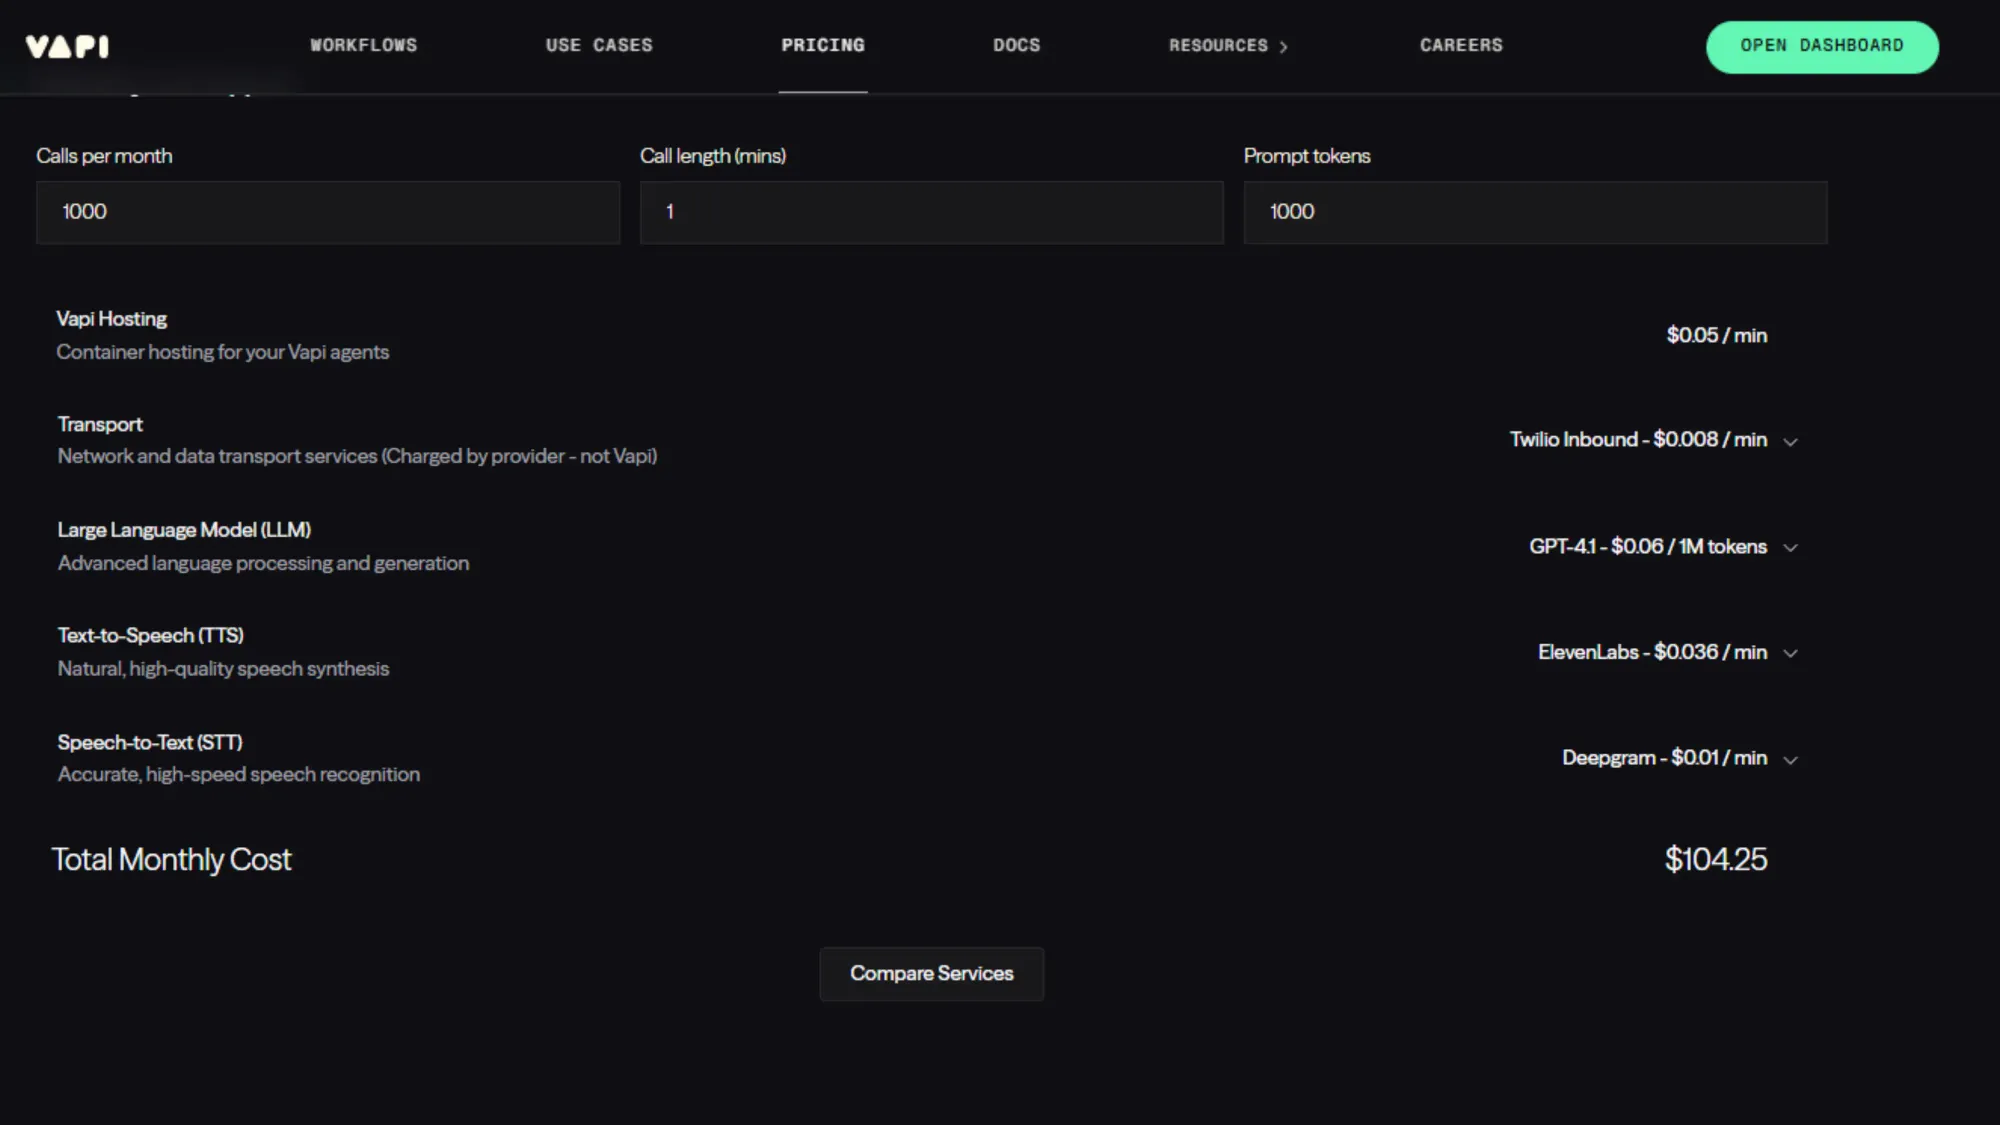
Task: Click the Vapi logo icon
Action: point(67,46)
